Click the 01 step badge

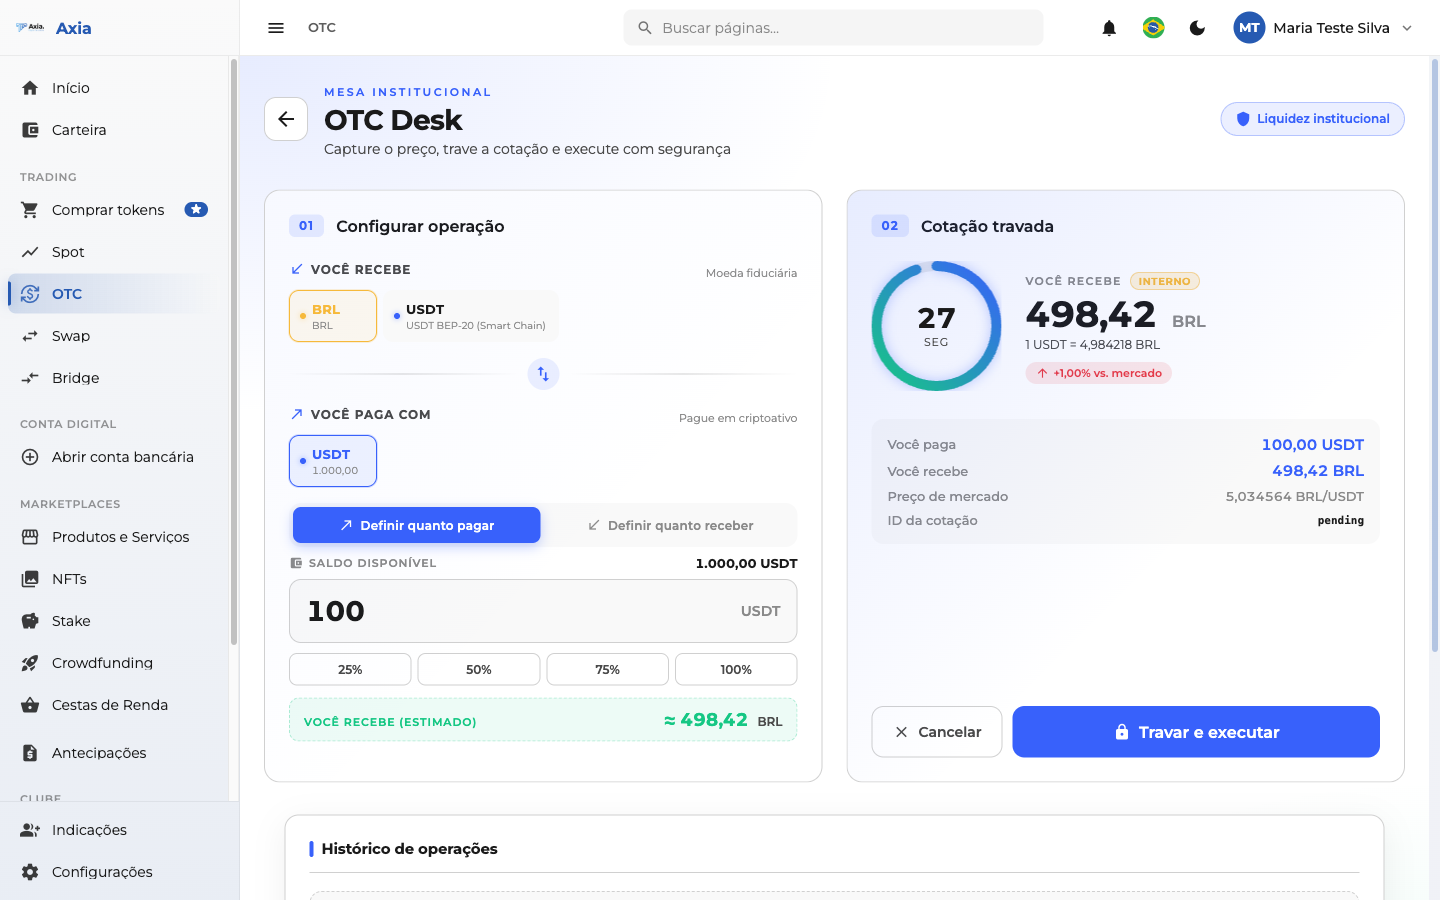pos(306,226)
